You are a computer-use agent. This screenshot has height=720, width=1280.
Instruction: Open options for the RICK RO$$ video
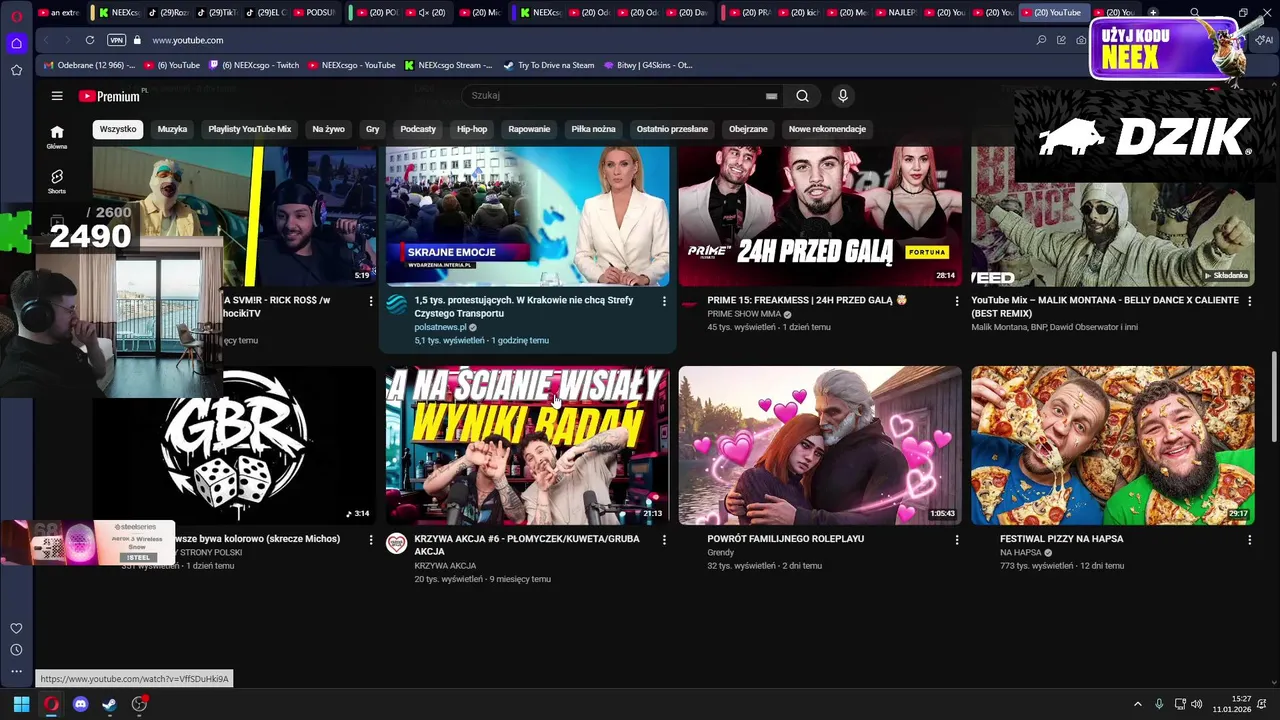click(371, 301)
